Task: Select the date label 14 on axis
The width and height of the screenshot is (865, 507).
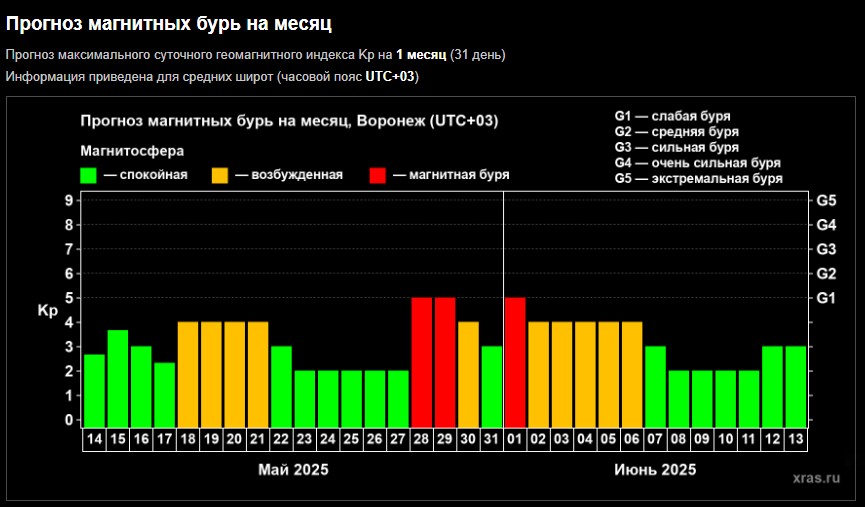Action: [95, 438]
